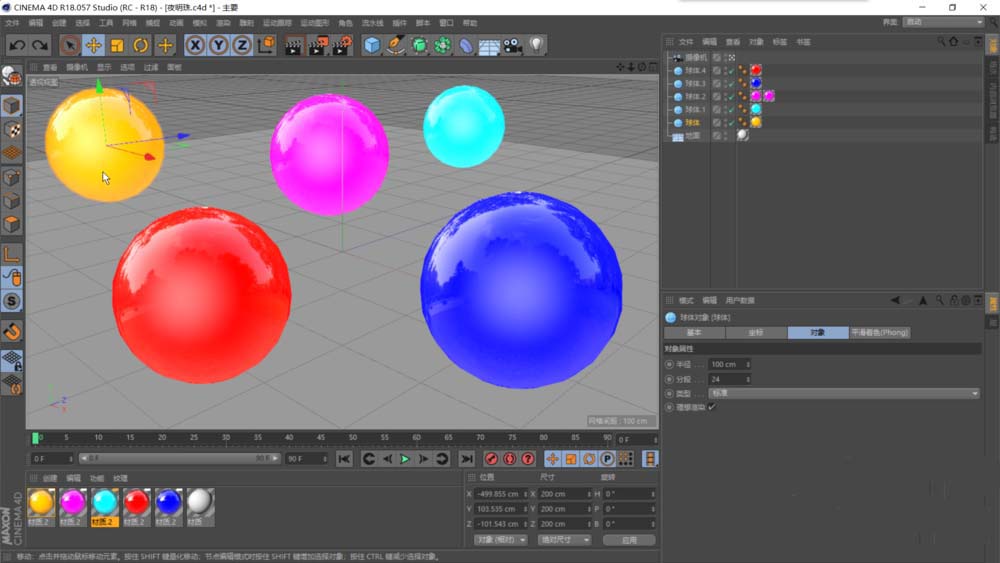1000x563 pixels.
Task: Open the spline Pen tool
Action: pyautogui.click(x=395, y=45)
